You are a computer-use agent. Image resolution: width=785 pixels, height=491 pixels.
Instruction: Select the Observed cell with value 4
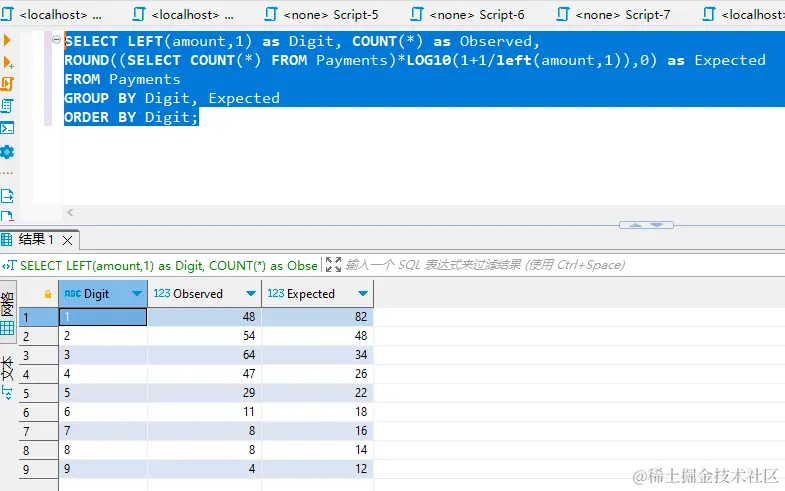(x=205, y=469)
